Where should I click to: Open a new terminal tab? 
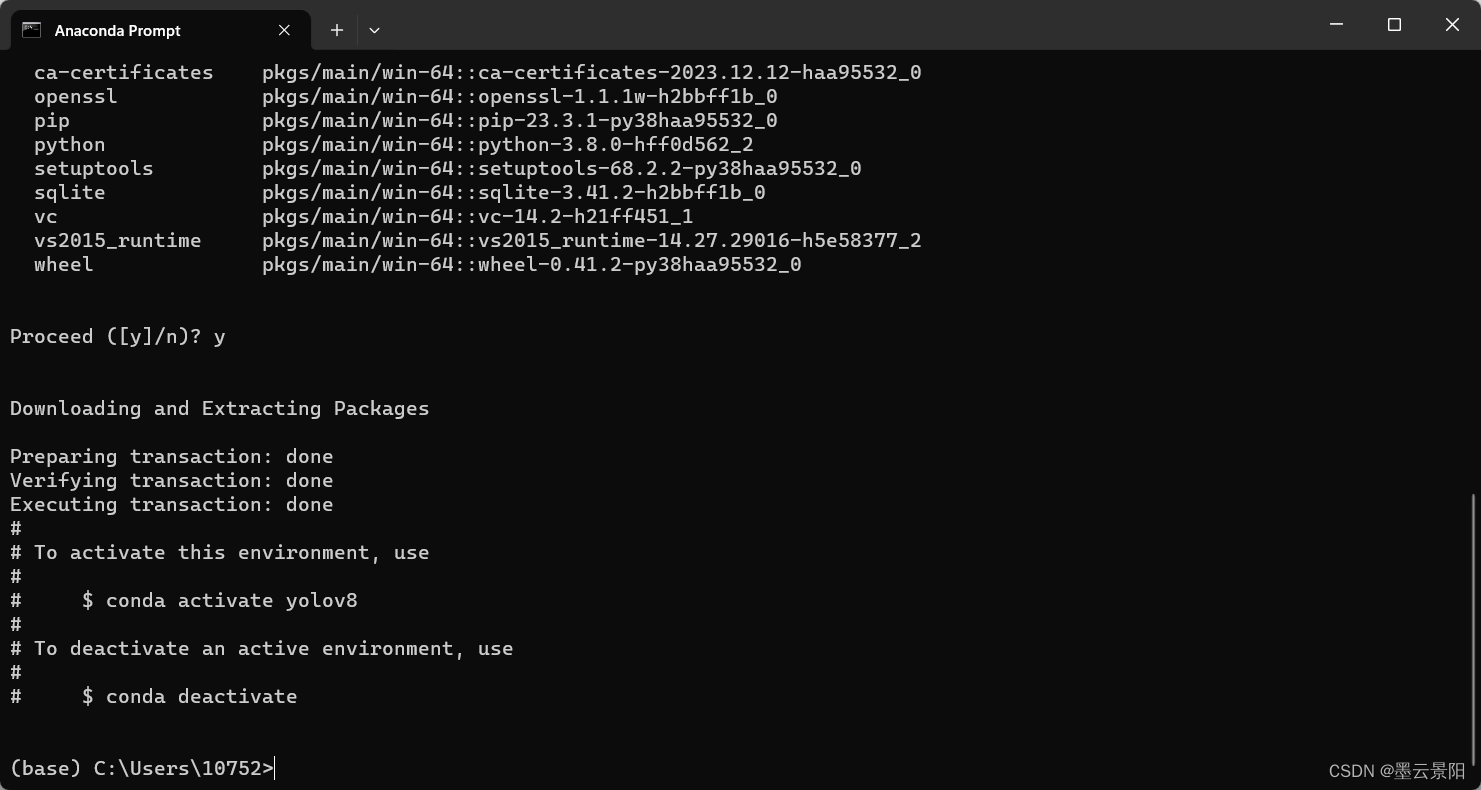(x=336, y=30)
